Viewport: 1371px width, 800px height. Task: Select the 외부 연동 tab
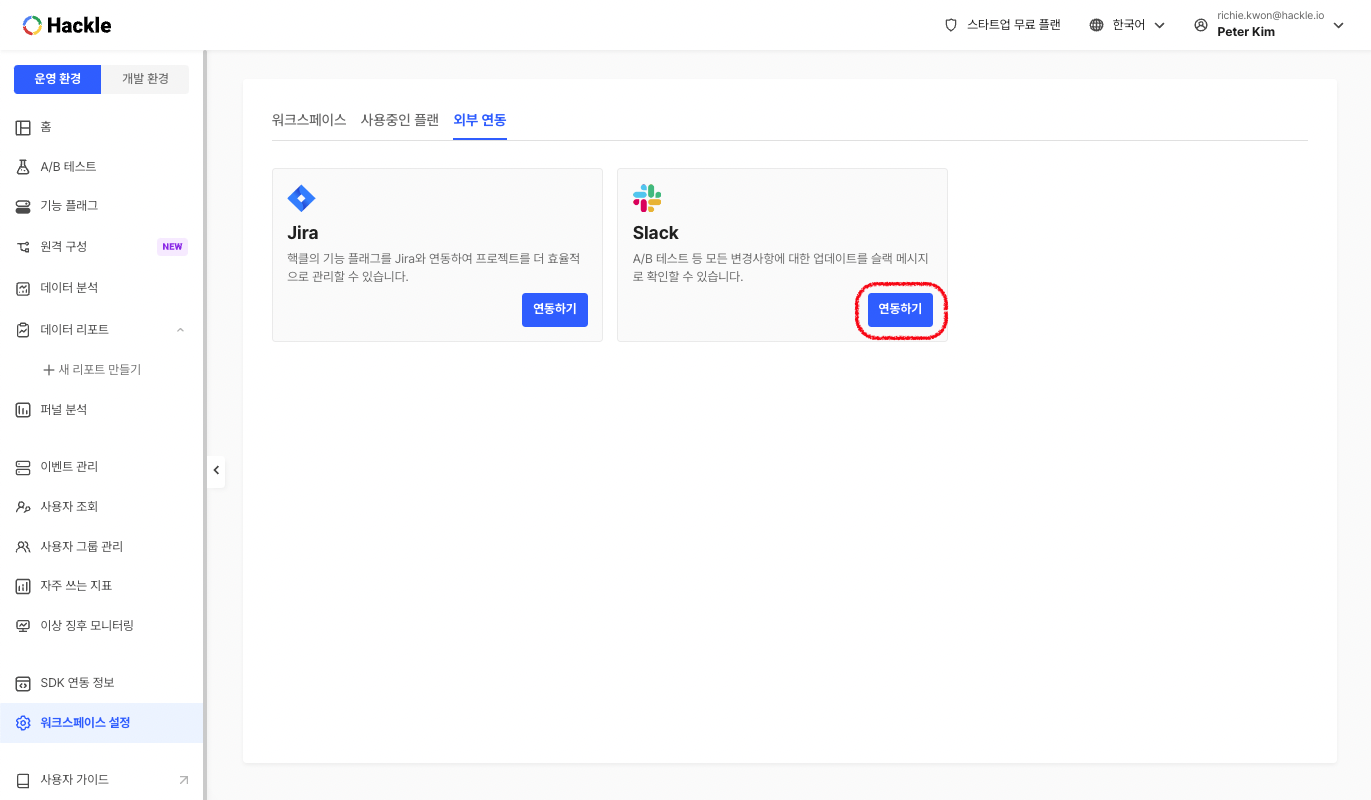click(480, 120)
